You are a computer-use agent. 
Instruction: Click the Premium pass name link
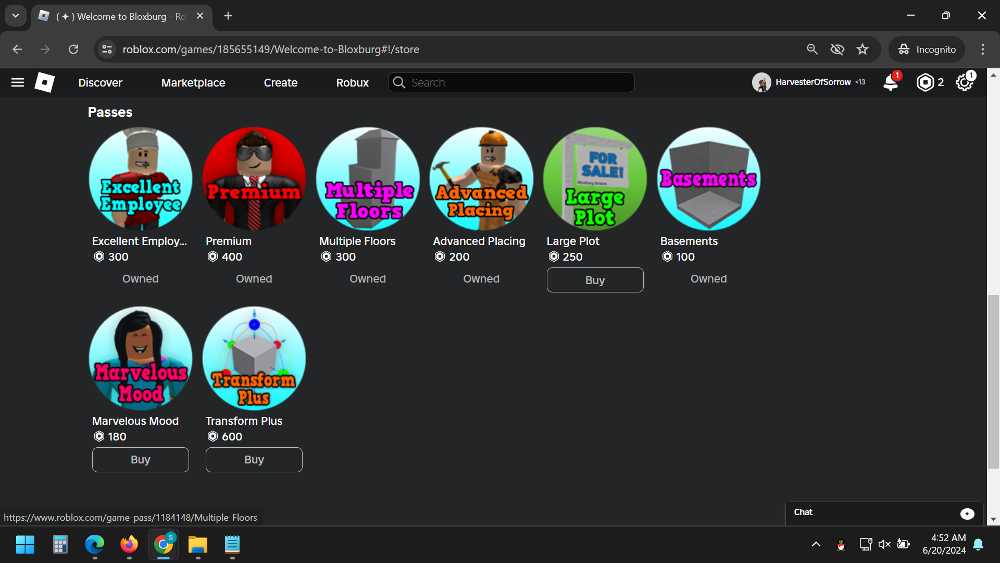[x=228, y=241]
